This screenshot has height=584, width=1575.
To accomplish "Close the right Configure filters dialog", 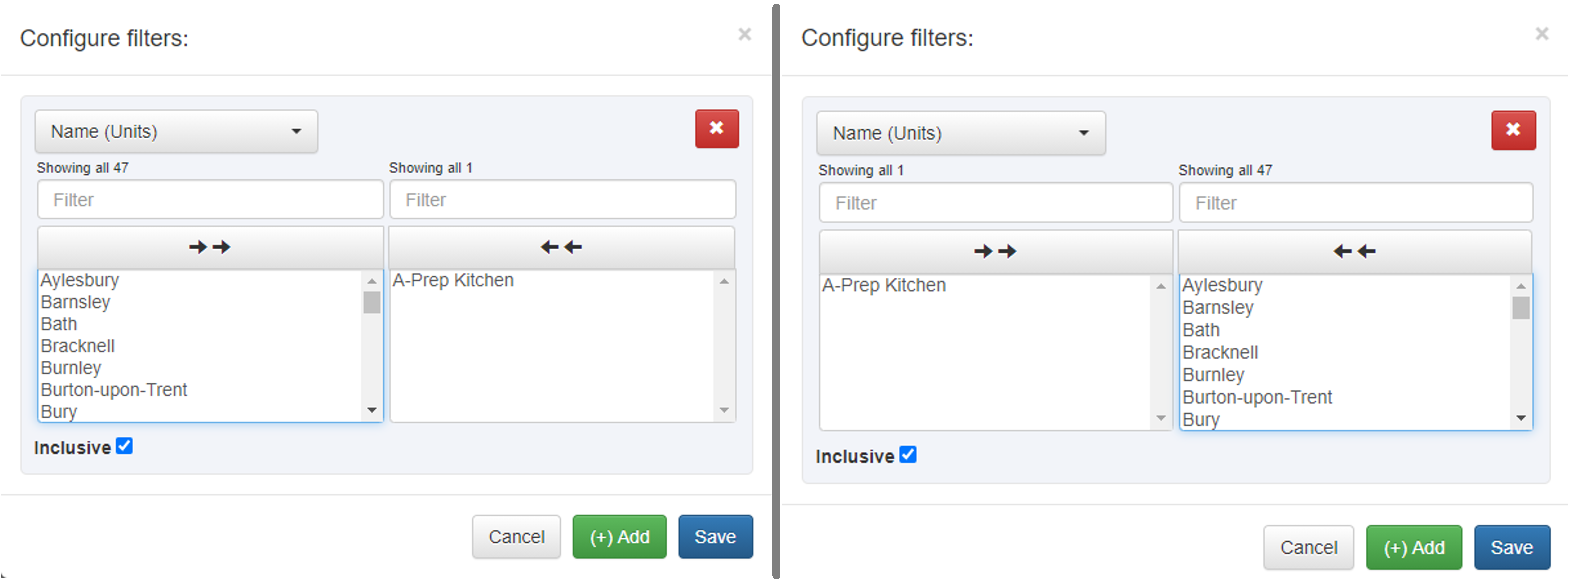I will pyautogui.click(x=1542, y=34).
